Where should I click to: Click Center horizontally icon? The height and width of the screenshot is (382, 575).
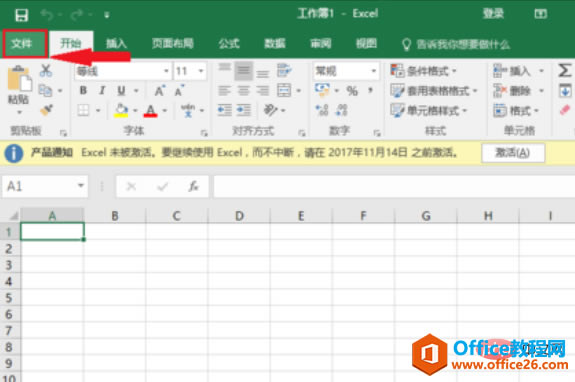click(243, 90)
